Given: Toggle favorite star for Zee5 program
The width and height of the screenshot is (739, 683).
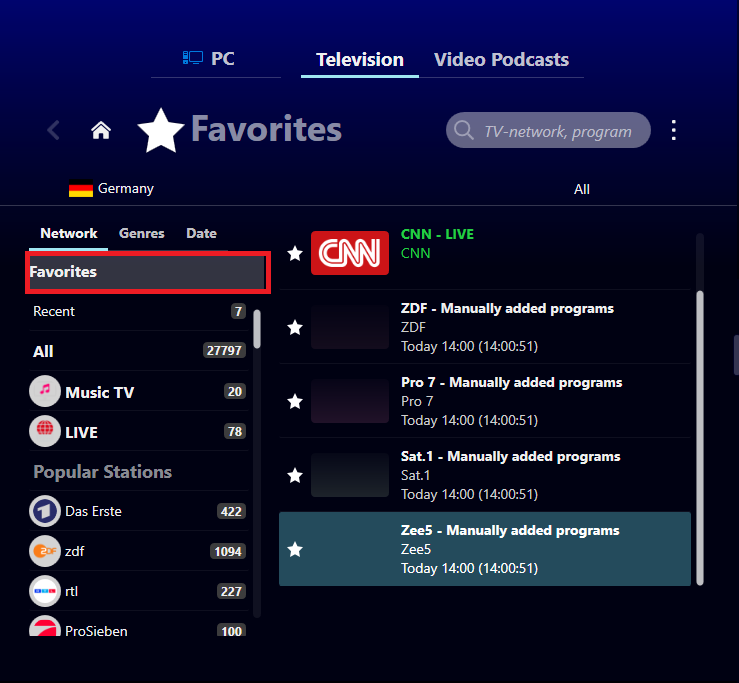Looking at the screenshot, I should tap(295, 549).
